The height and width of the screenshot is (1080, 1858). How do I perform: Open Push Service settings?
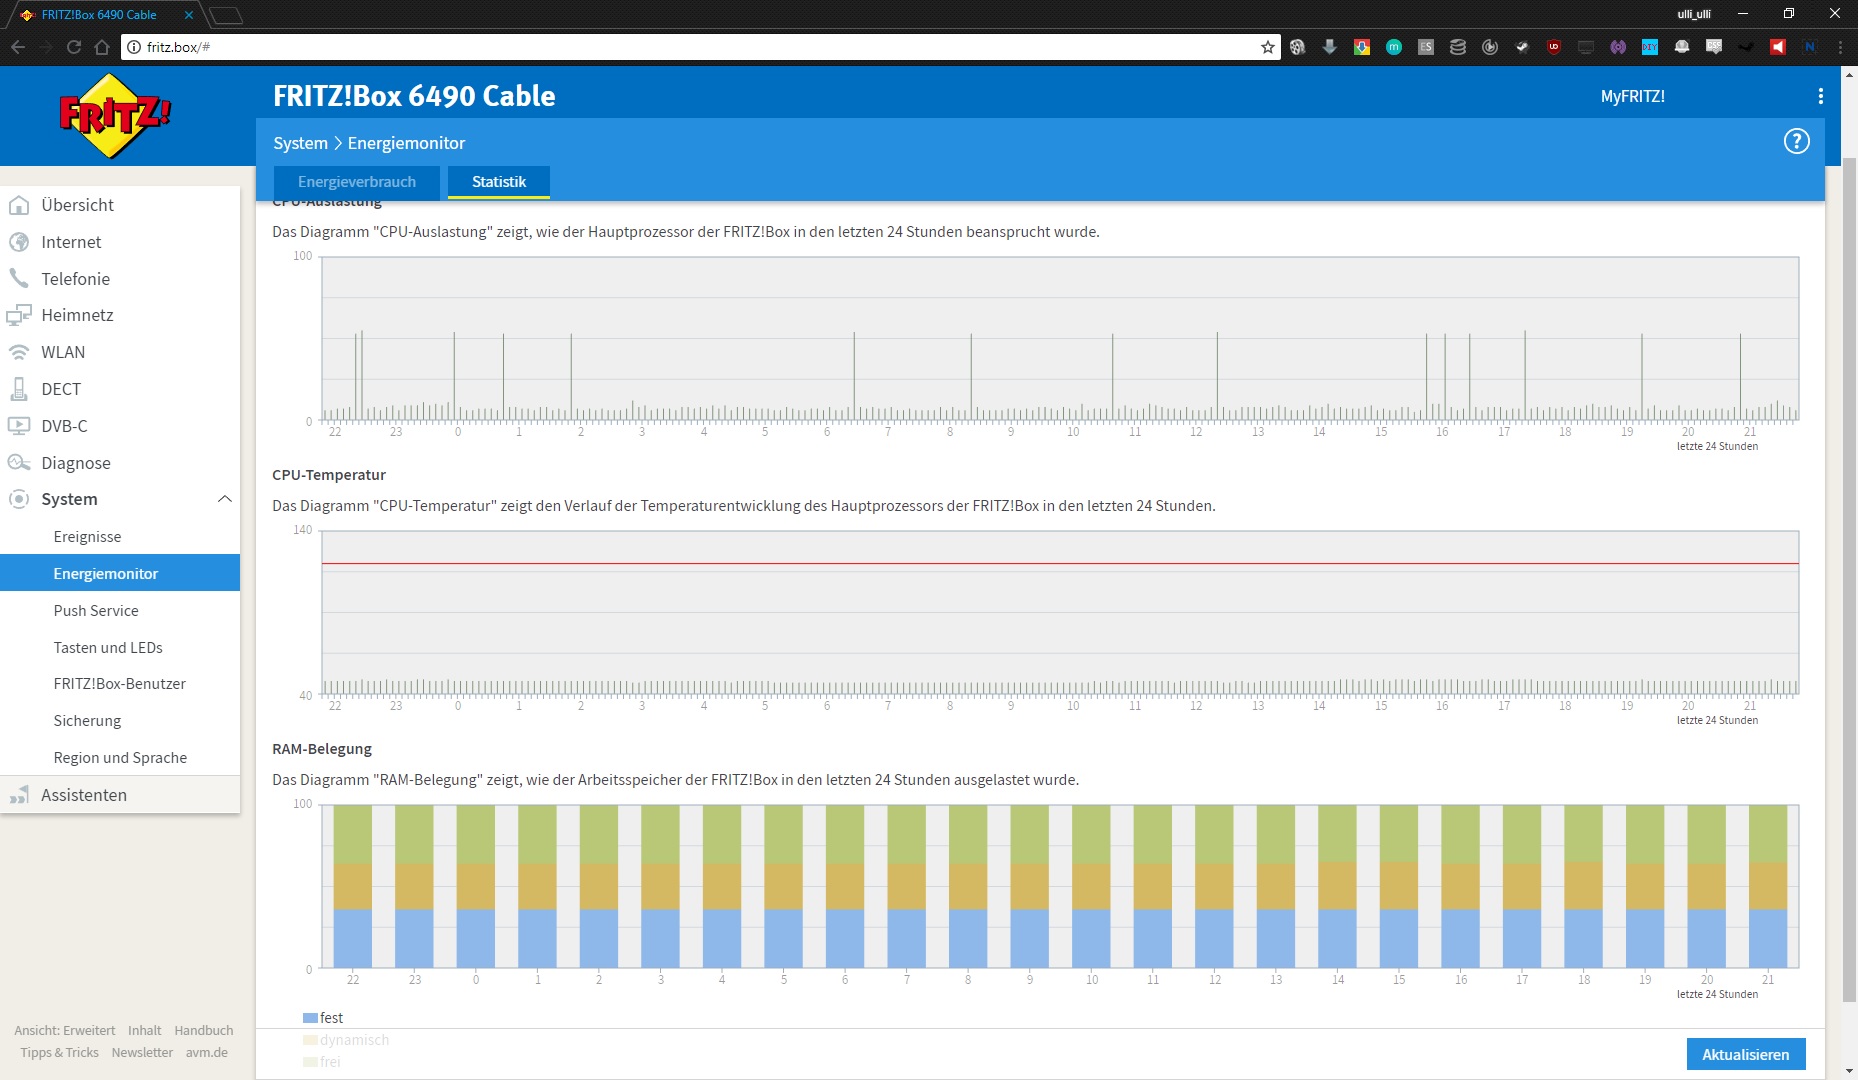96,611
